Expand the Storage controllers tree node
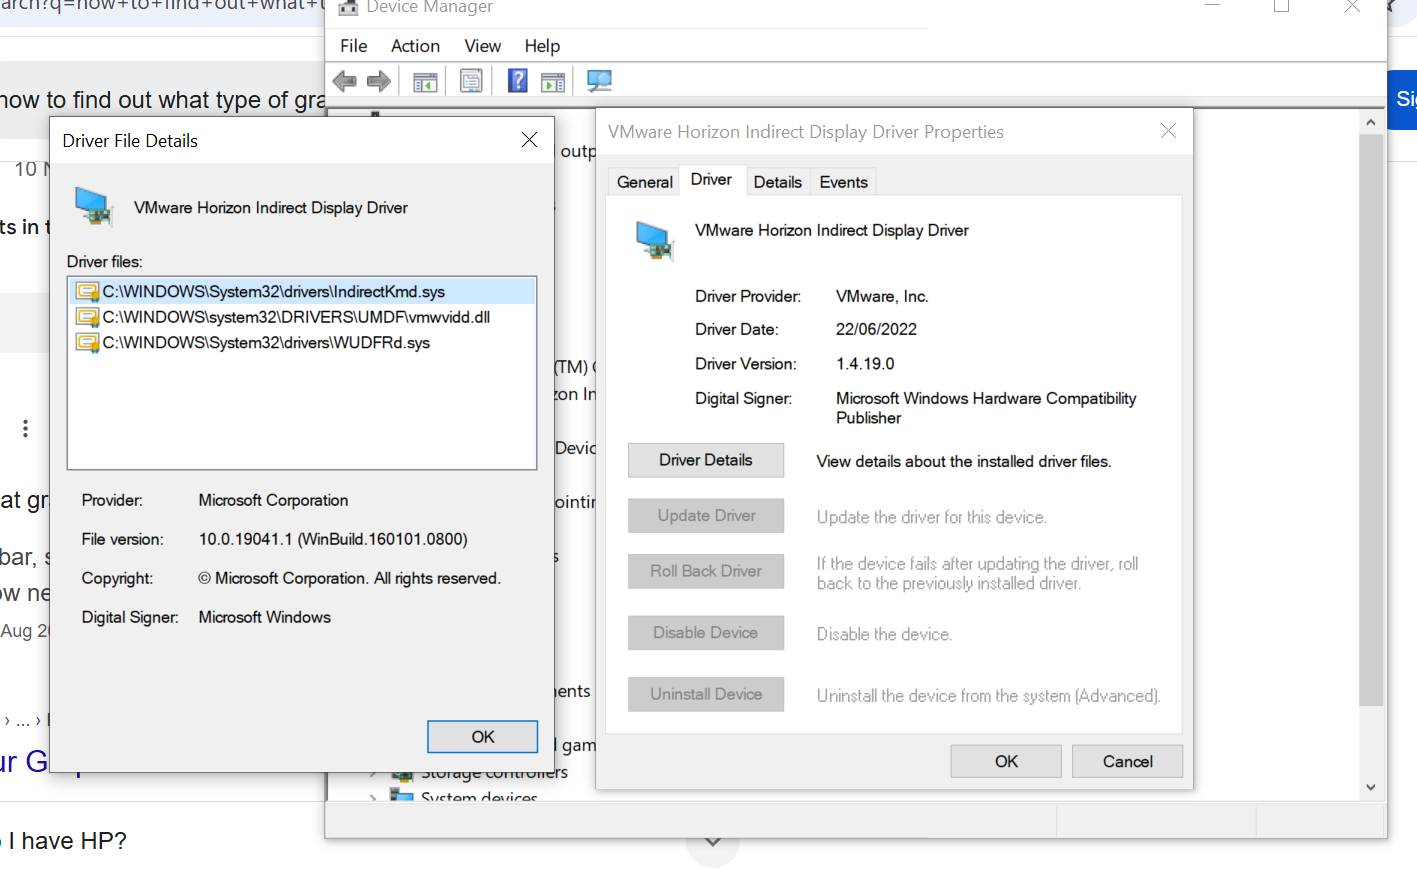Screen dimensions: 1417x869 373,775
